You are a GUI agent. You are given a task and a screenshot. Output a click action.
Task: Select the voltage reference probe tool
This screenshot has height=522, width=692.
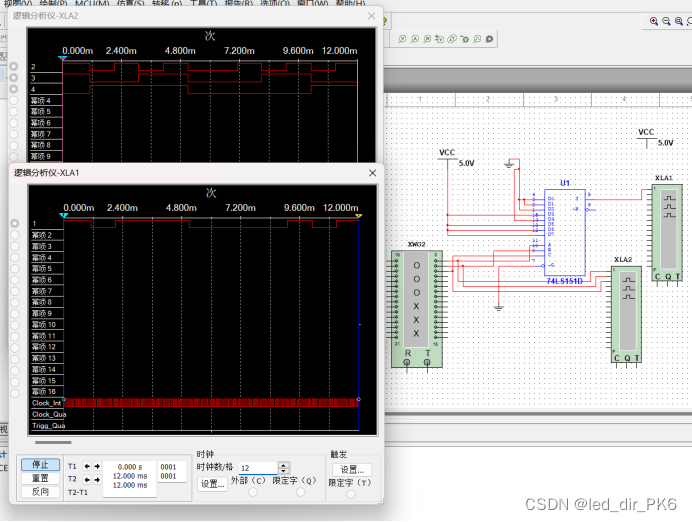tap(464, 39)
